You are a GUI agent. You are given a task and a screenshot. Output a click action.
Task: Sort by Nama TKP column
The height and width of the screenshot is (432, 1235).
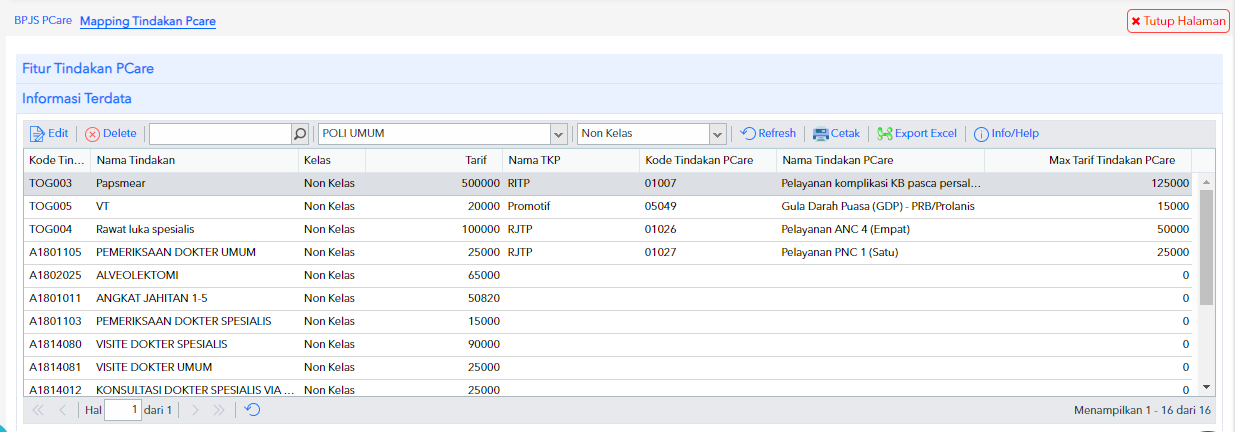pyautogui.click(x=570, y=160)
